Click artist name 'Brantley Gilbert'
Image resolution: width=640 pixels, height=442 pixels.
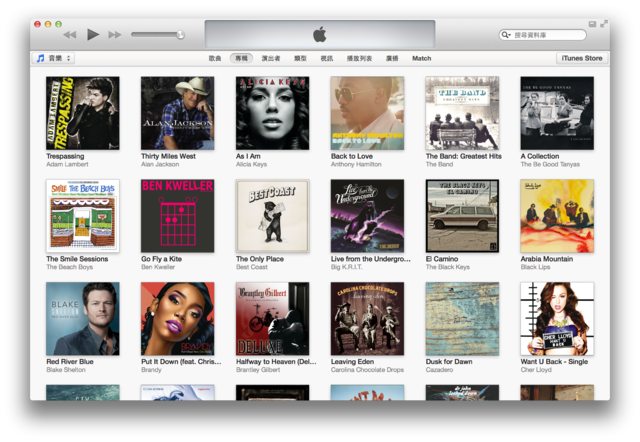(258, 370)
